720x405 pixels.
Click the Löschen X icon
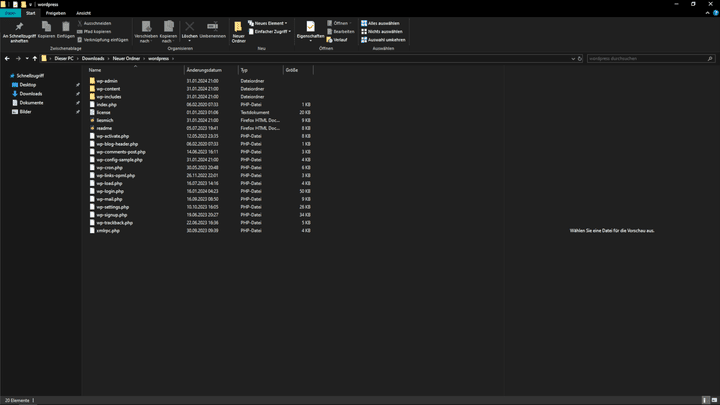tap(190, 27)
